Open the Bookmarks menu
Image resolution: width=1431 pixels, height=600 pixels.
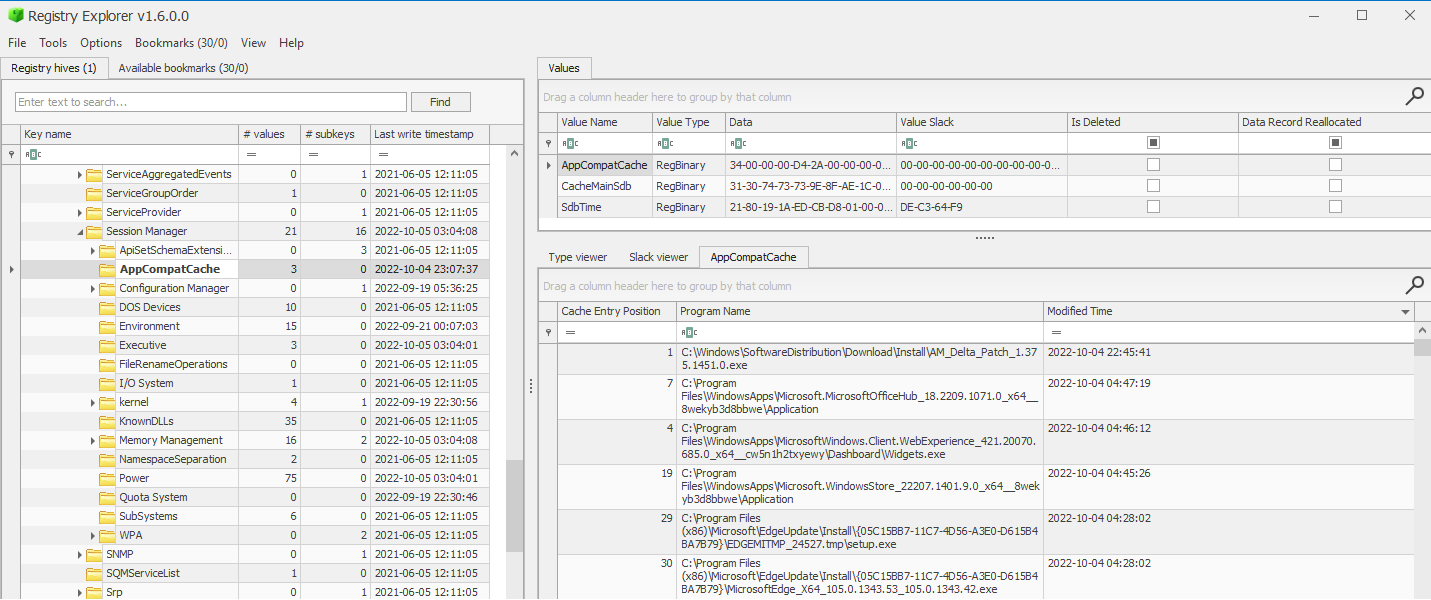pyautogui.click(x=180, y=43)
